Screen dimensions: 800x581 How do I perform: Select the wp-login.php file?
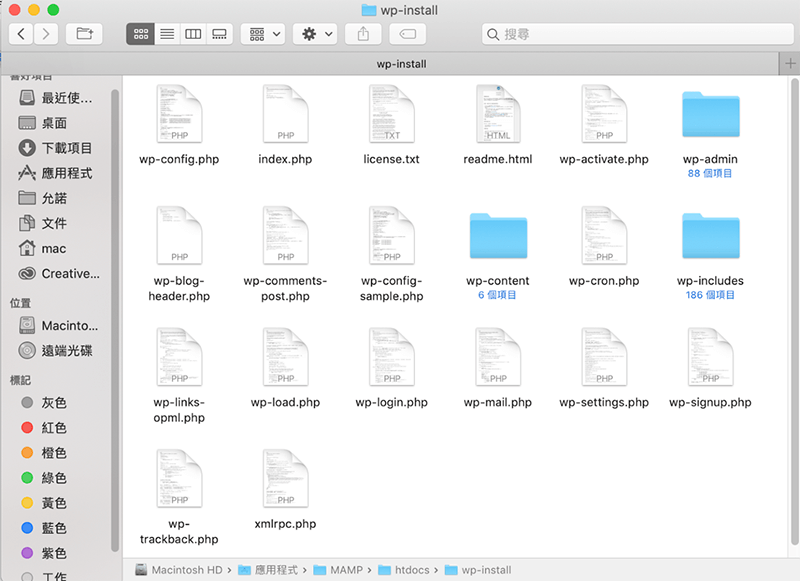(391, 368)
